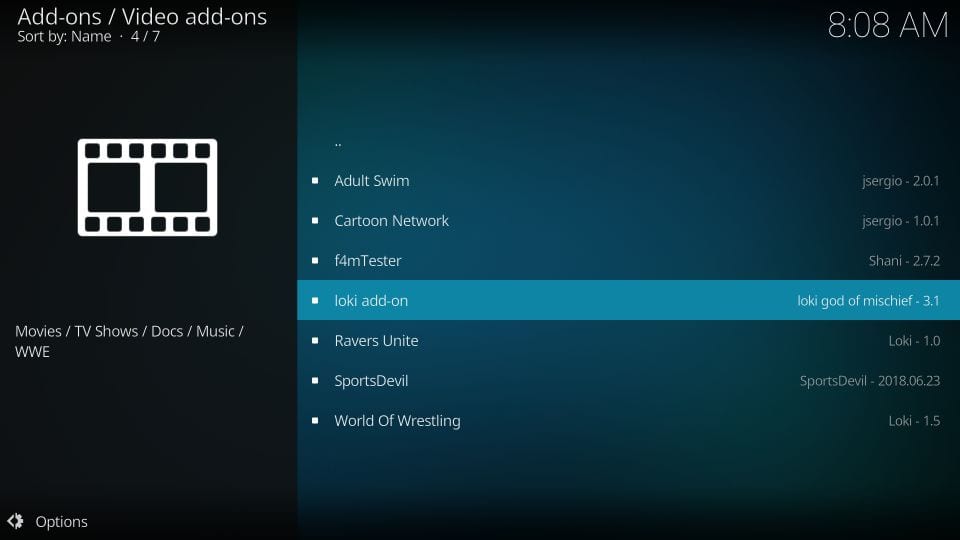Open the highlighted loki add-on
Viewport: 960px width, 540px height.
(x=628, y=300)
